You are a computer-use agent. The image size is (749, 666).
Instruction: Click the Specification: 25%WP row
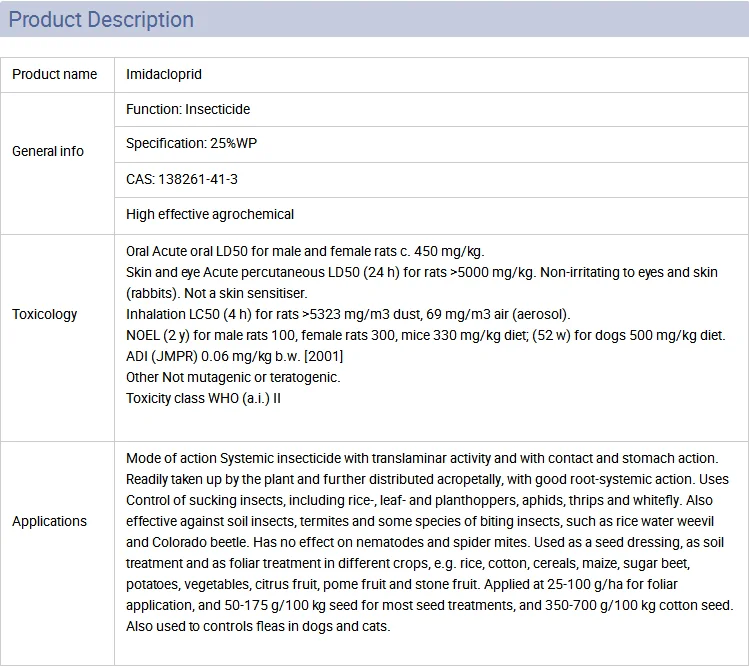(191, 144)
